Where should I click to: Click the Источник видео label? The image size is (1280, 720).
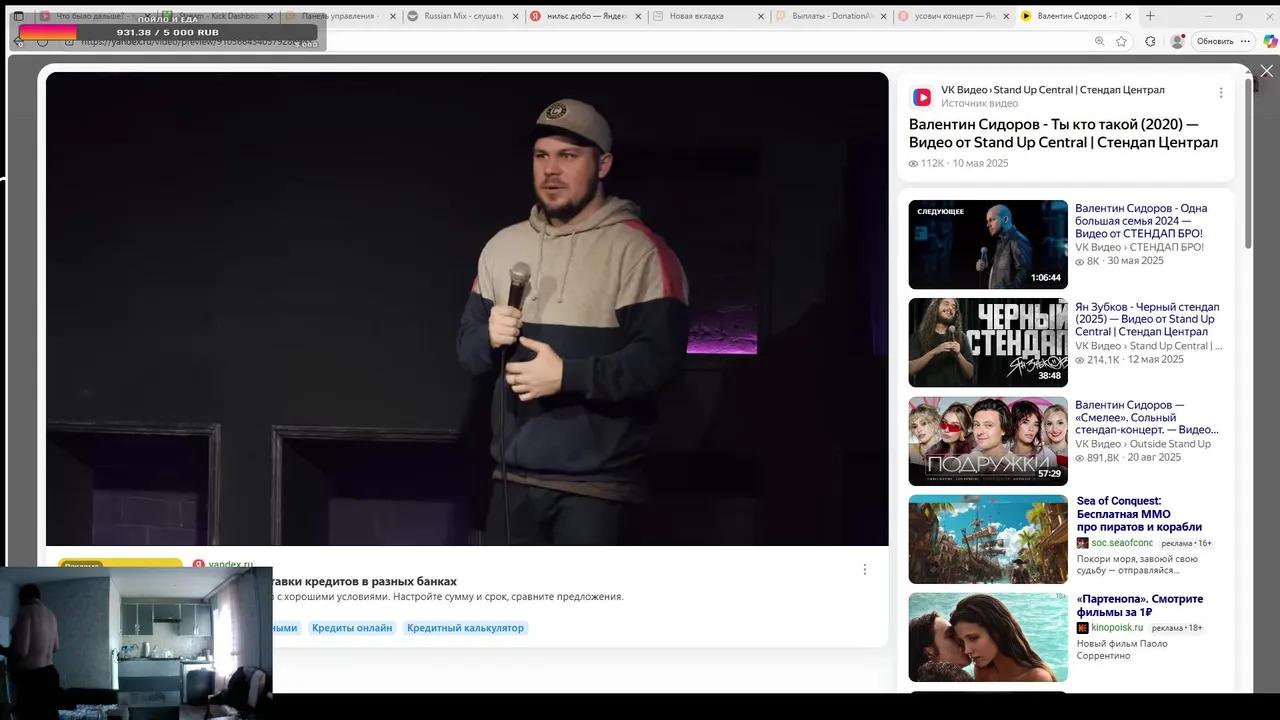980,103
